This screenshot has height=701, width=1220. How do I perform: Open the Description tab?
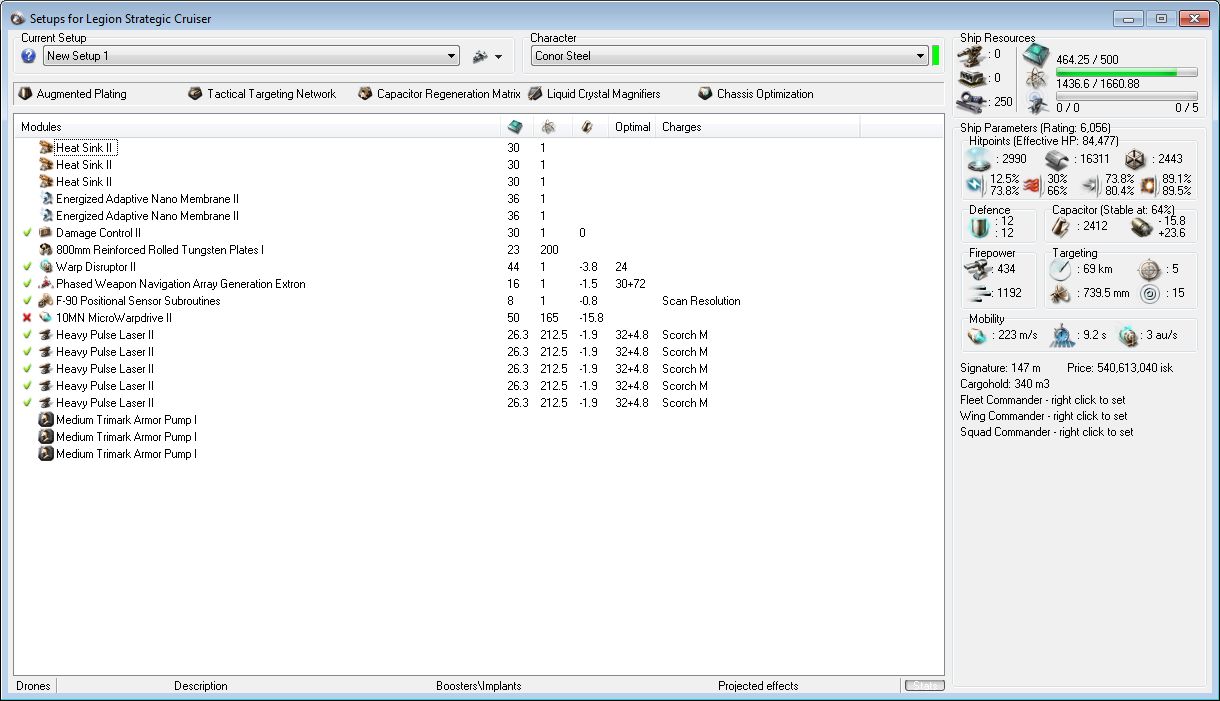[201, 686]
